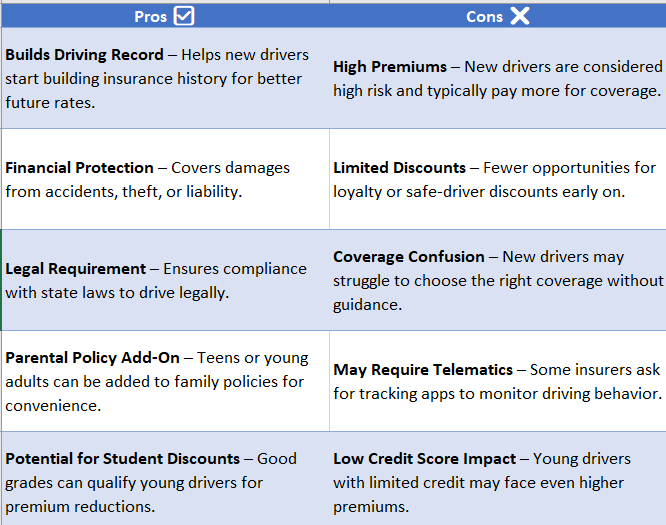Select the Cons header cell
This screenshot has height=525, width=666.
(x=498, y=16)
